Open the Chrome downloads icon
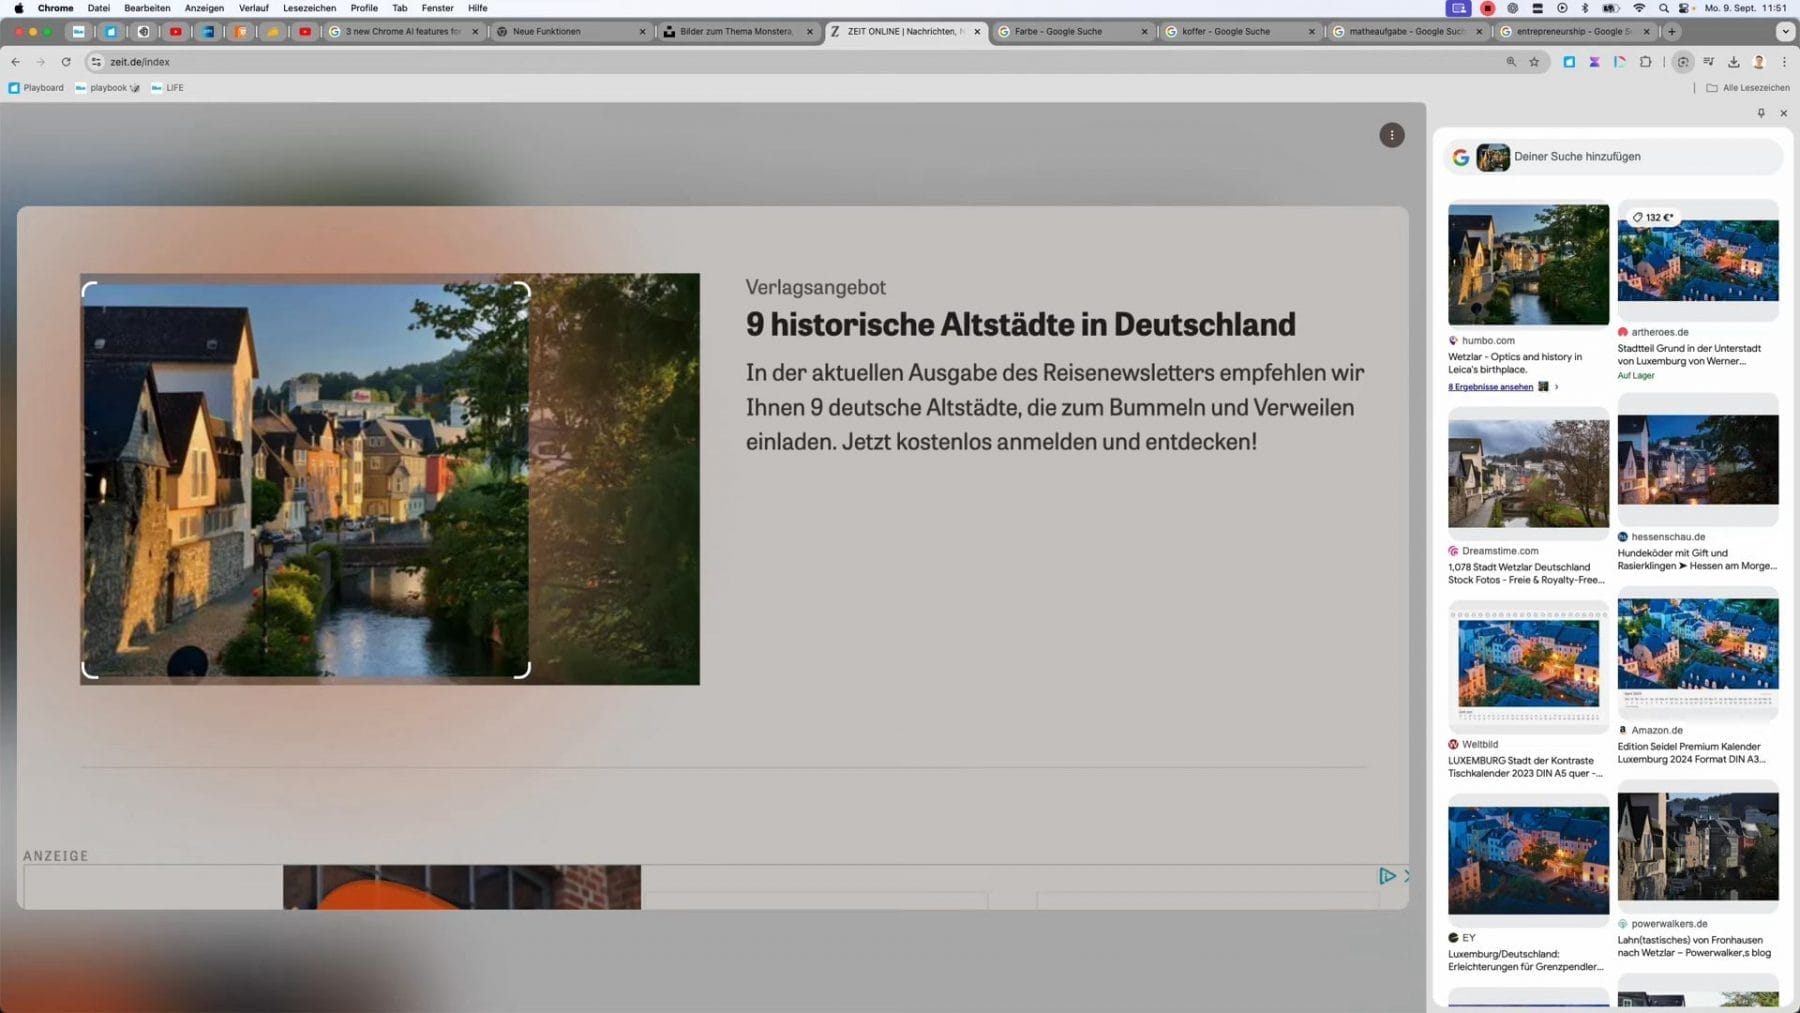 click(1734, 62)
